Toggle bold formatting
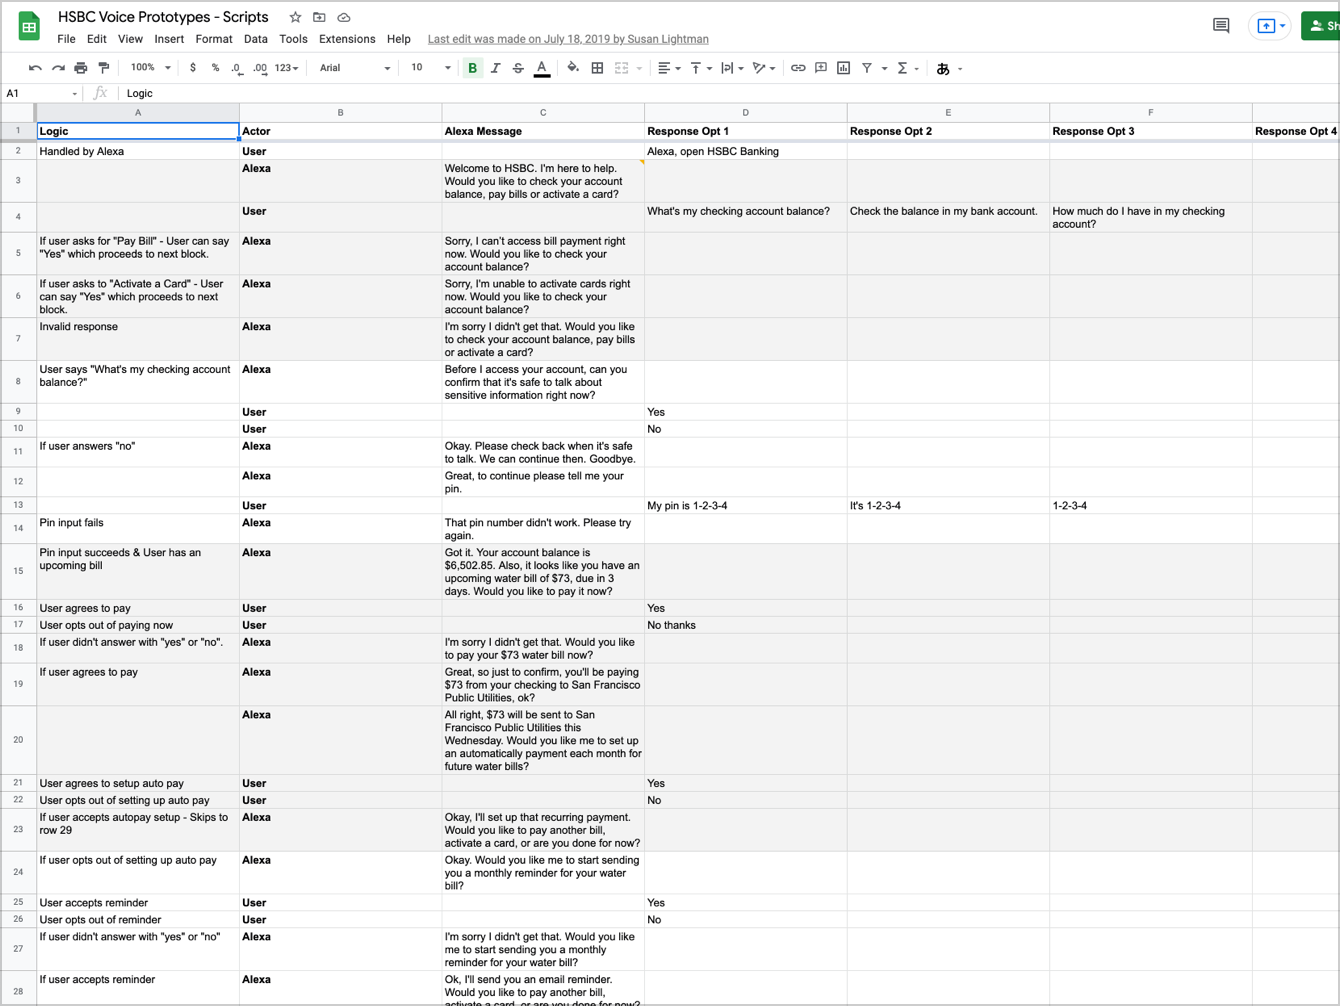Image resolution: width=1340 pixels, height=1006 pixels. 473,68
